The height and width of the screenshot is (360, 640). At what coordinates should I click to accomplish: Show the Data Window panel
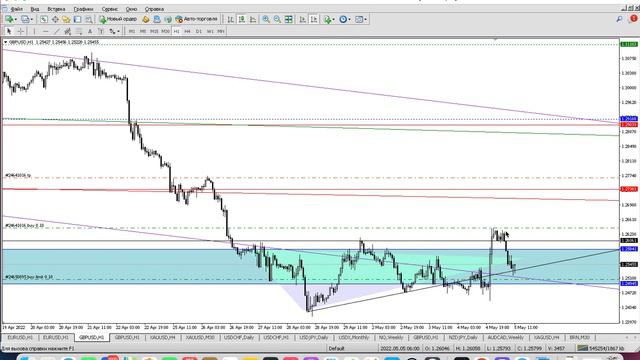point(55,19)
